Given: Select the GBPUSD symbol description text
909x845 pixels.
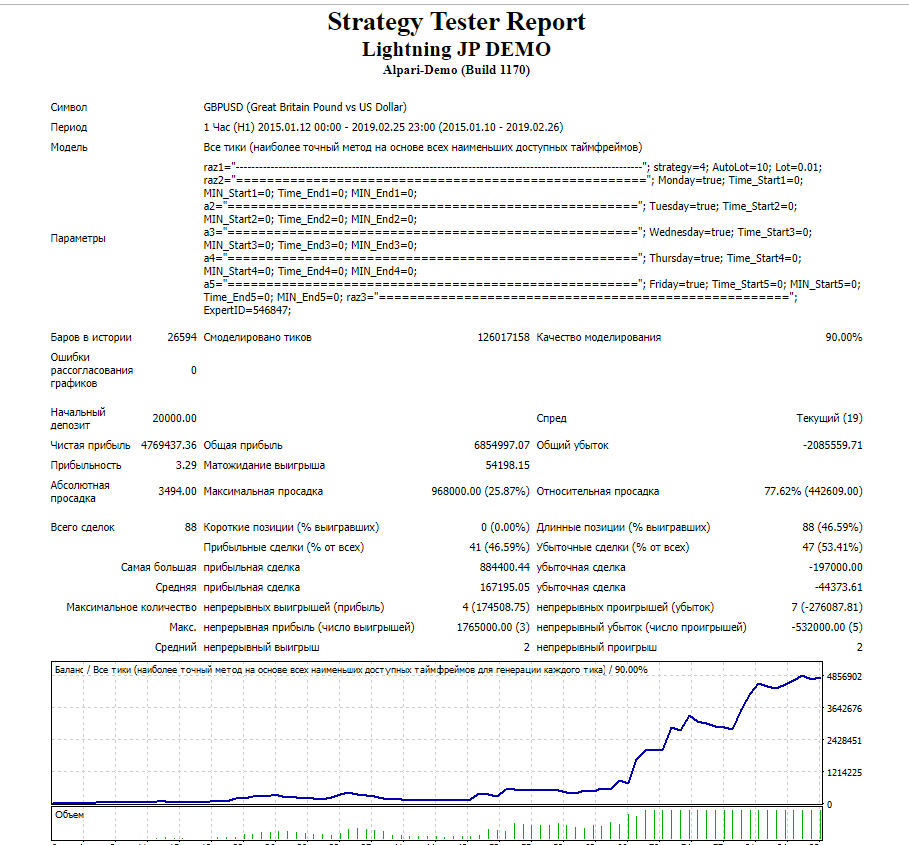Looking at the screenshot, I should [305, 107].
